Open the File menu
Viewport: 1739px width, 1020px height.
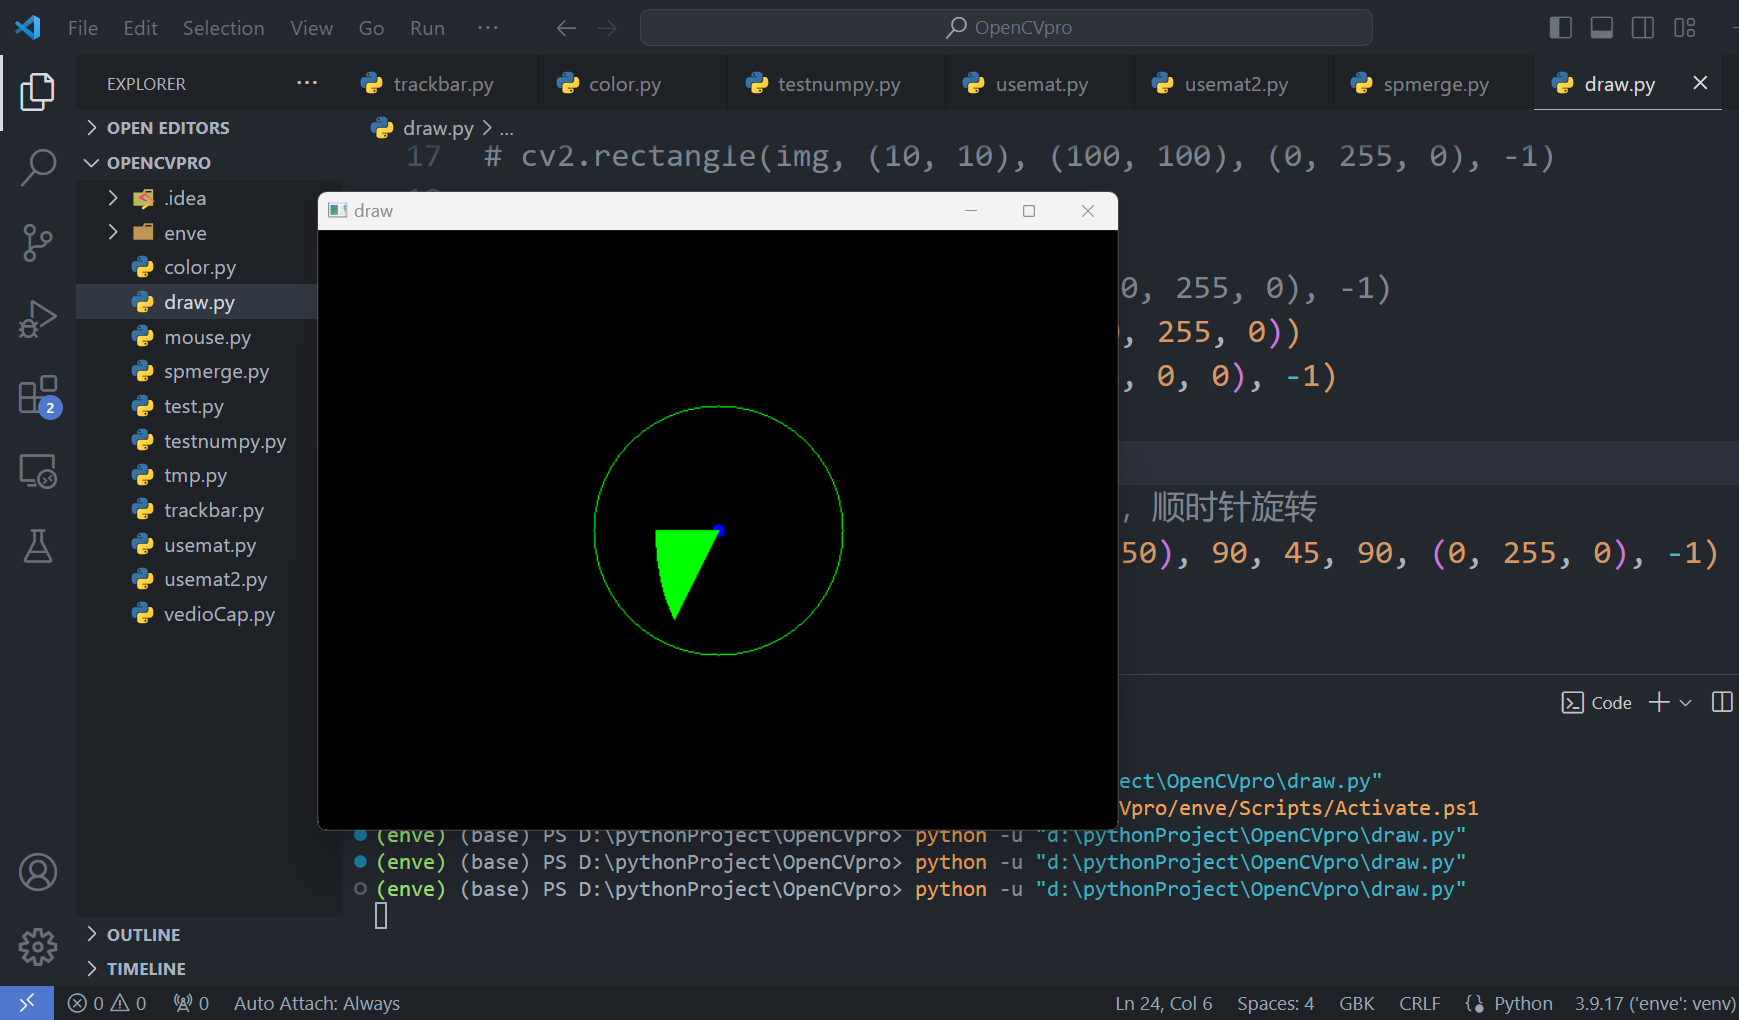pos(83,28)
